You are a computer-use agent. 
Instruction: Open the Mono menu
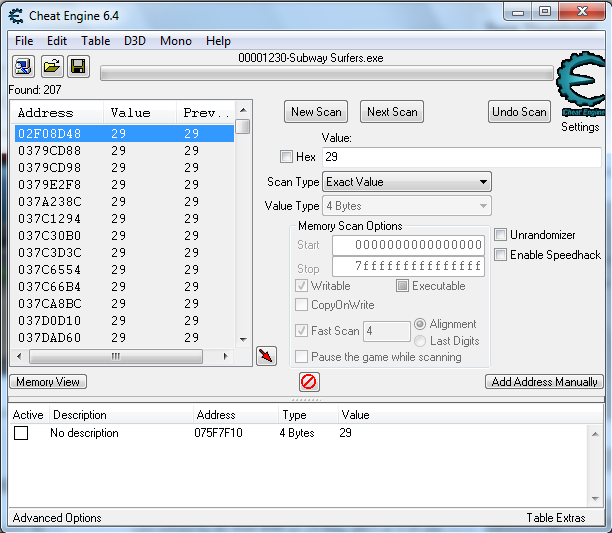176,41
